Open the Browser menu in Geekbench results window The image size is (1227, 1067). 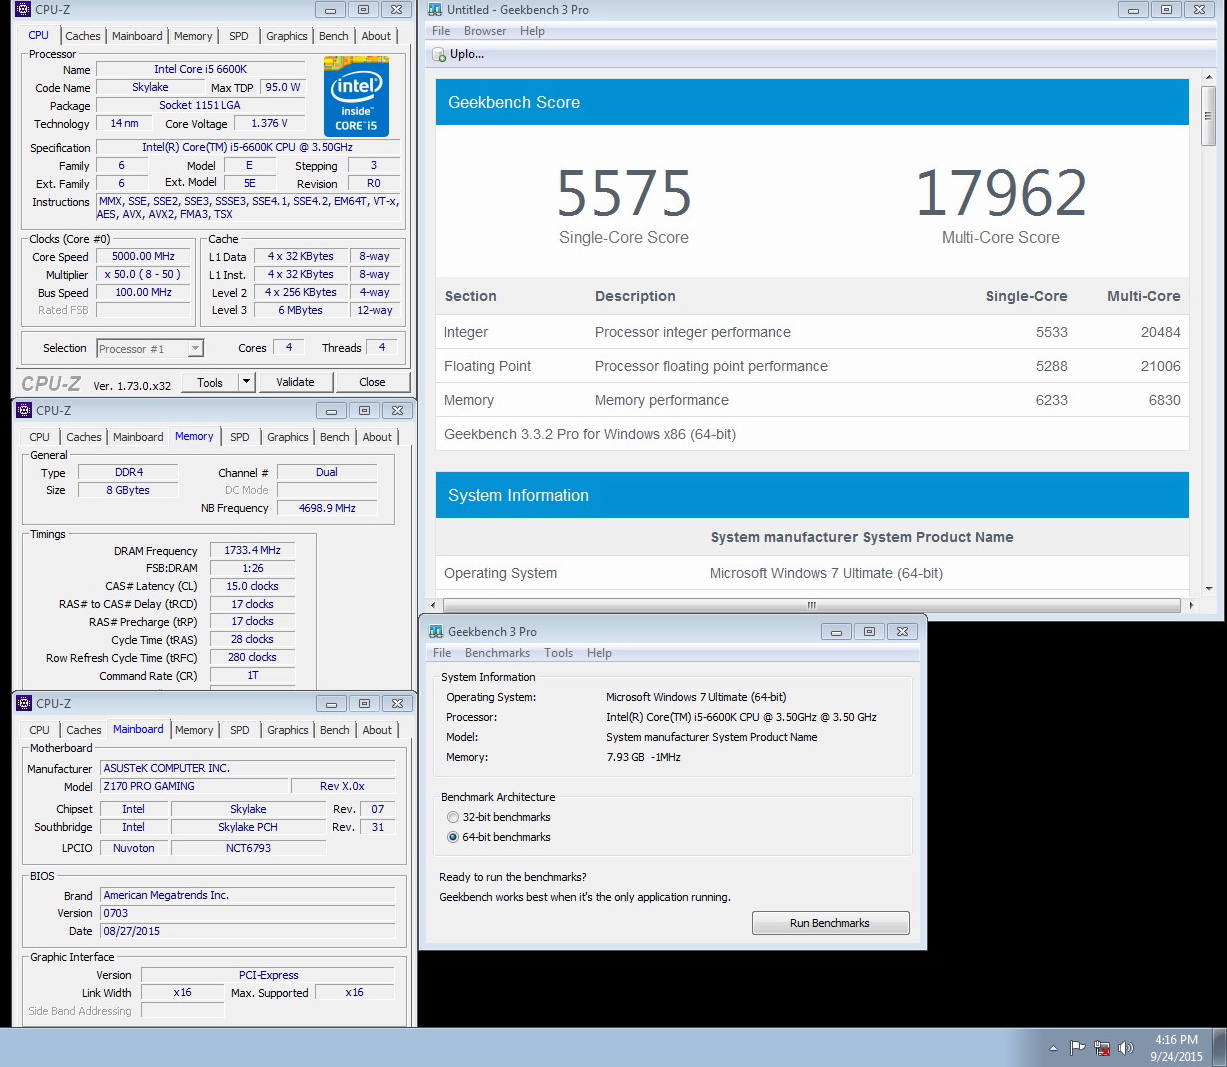pos(485,31)
